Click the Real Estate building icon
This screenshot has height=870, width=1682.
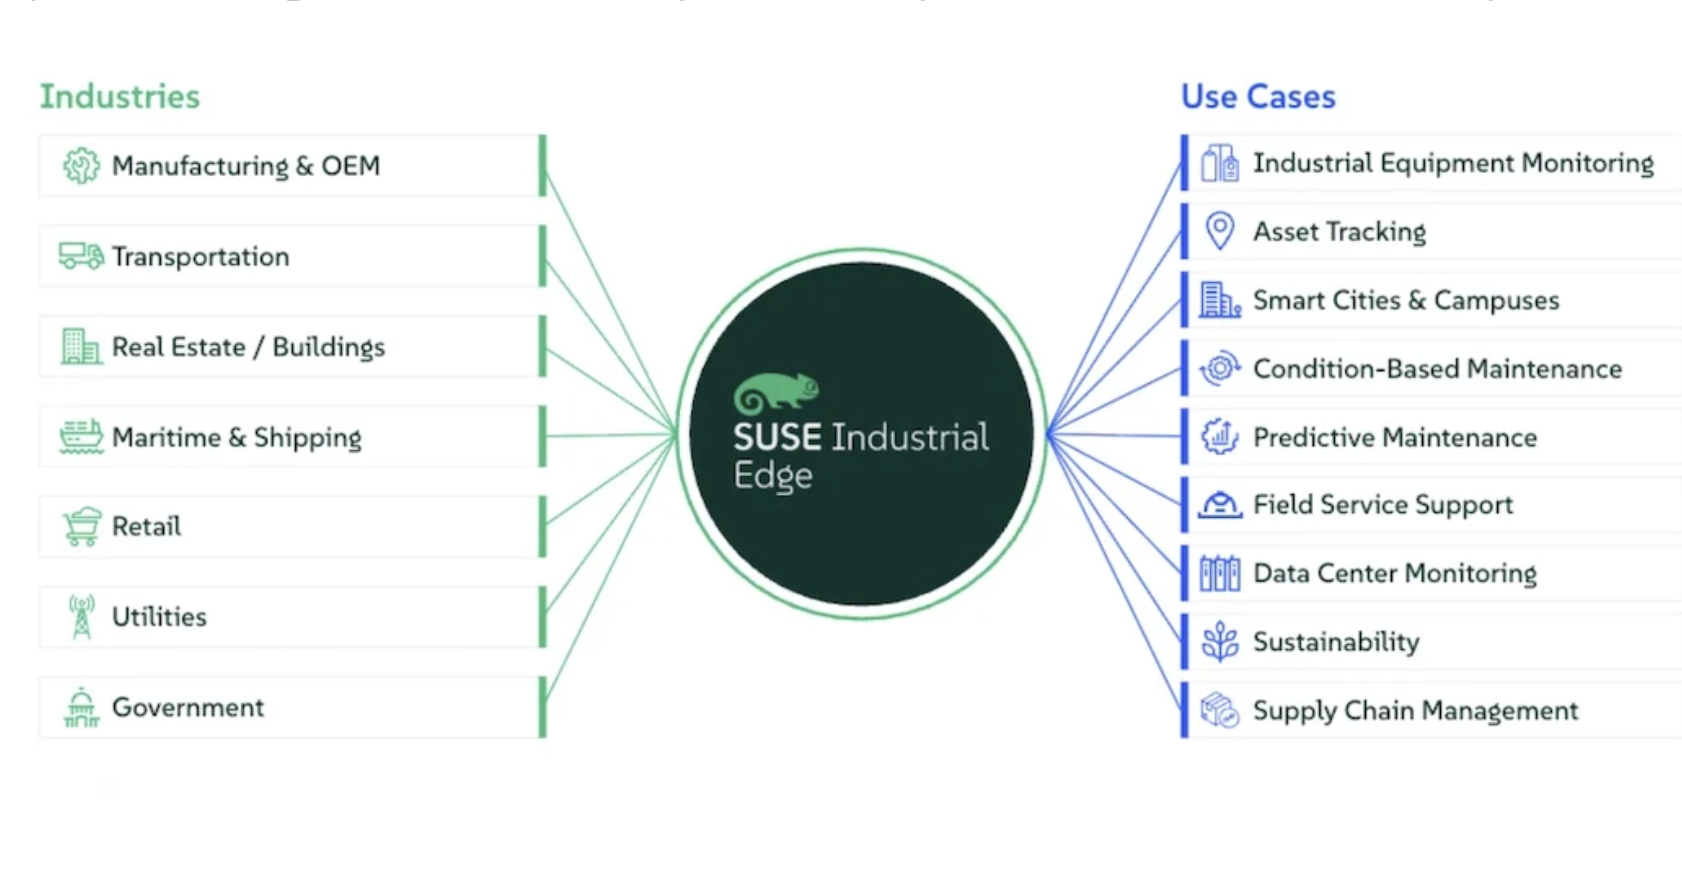pyautogui.click(x=81, y=347)
